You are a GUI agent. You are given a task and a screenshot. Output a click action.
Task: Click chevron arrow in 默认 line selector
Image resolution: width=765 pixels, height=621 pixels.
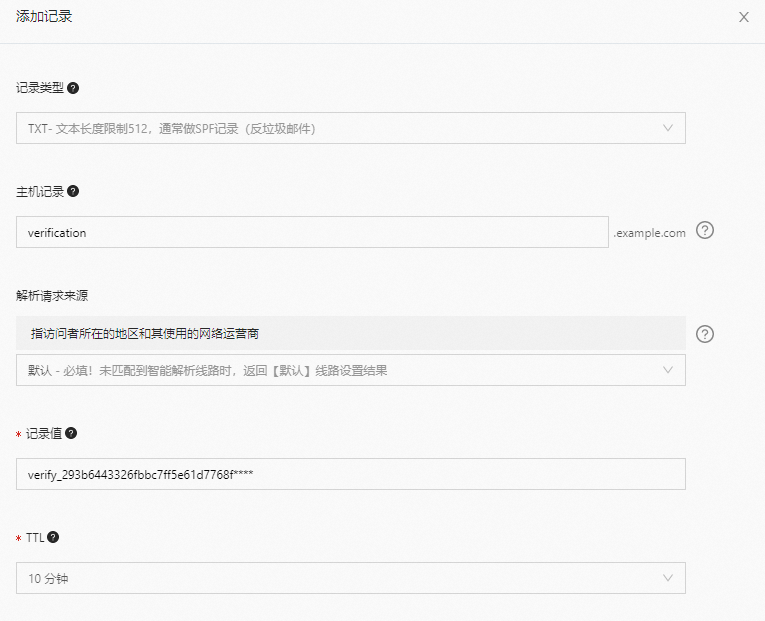point(668,370)
